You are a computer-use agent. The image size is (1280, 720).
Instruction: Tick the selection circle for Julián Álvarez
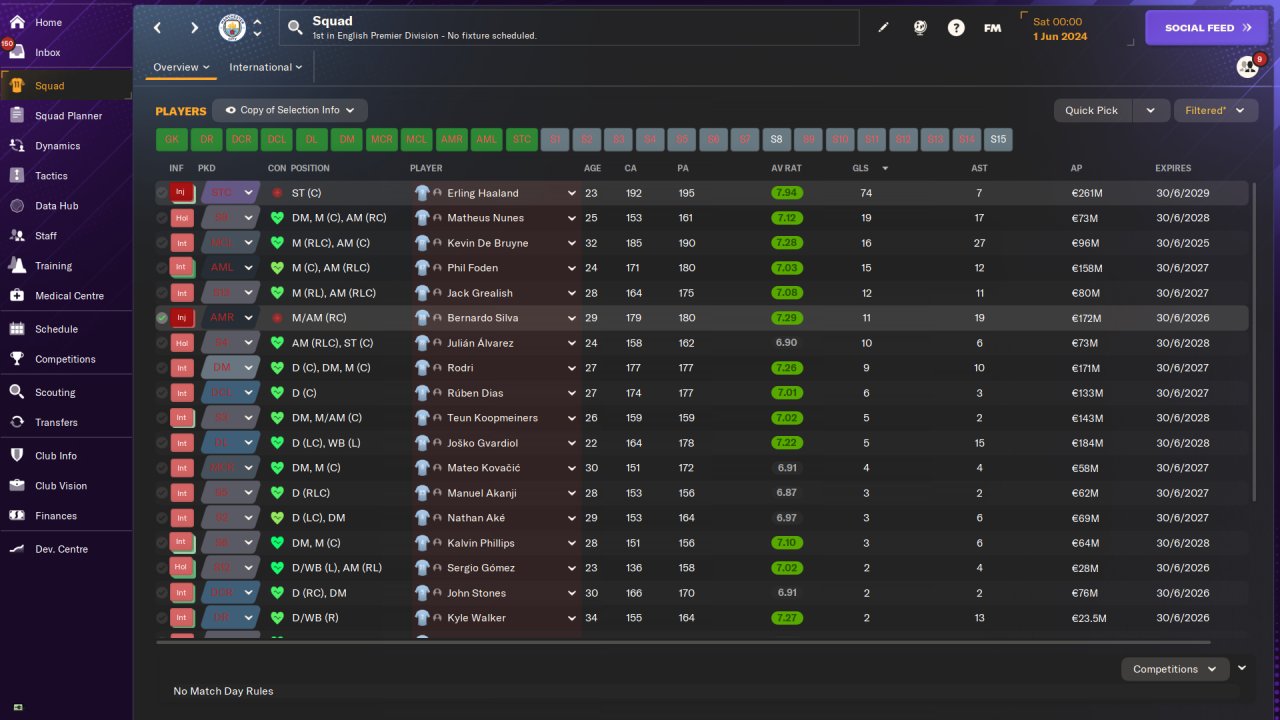(x=162, y=343)
